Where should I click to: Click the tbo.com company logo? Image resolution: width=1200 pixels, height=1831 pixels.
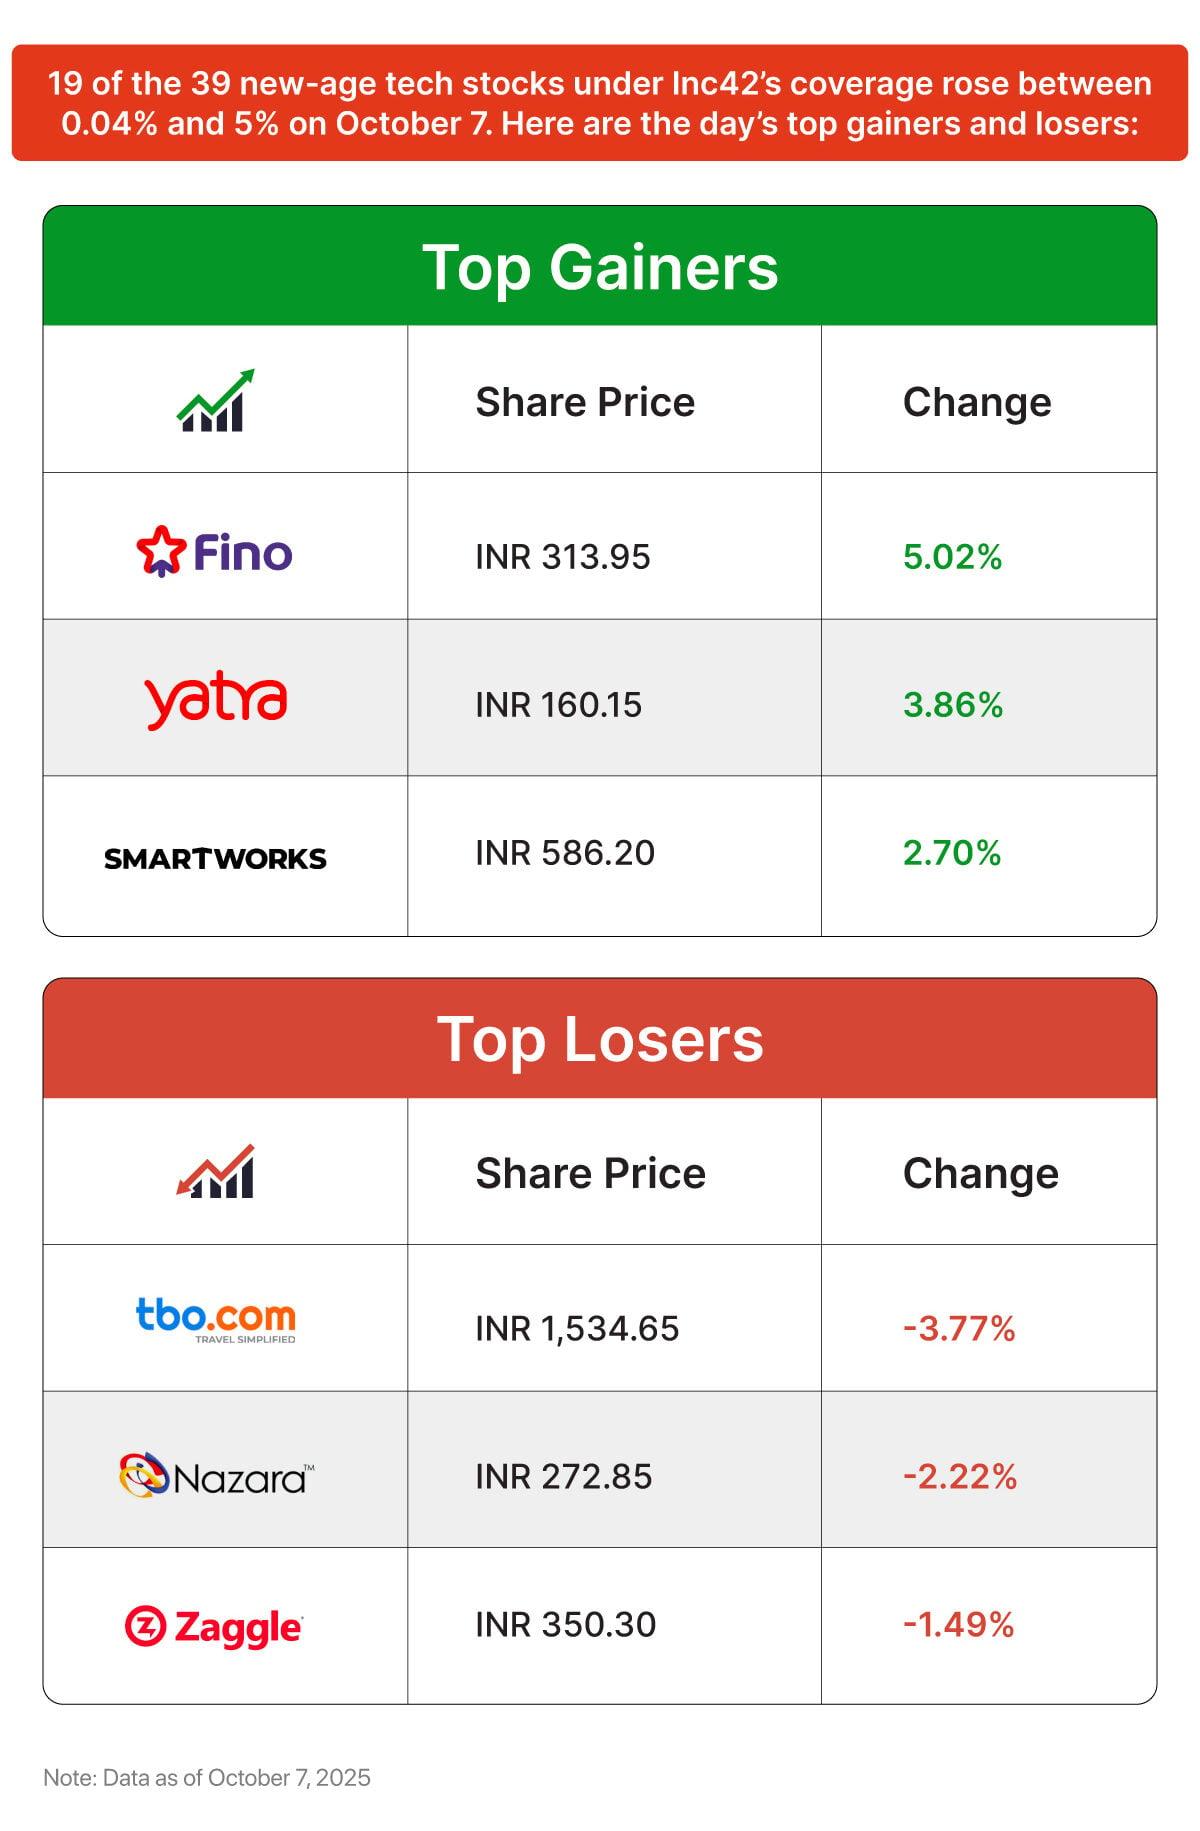point(216,1320)
